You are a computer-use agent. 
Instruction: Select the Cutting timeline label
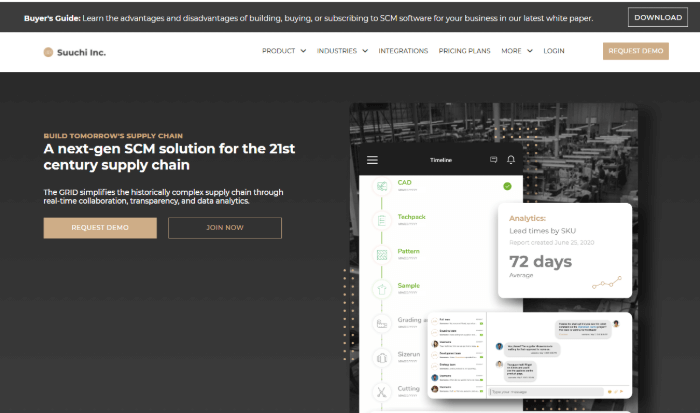[x=408, y=388]
